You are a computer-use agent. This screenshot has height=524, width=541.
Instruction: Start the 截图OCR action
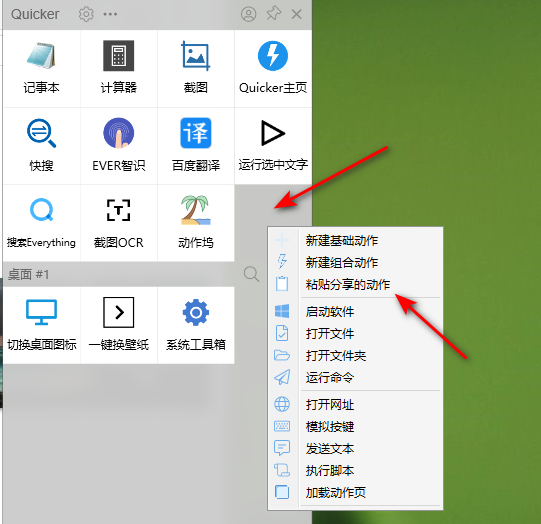119,223
